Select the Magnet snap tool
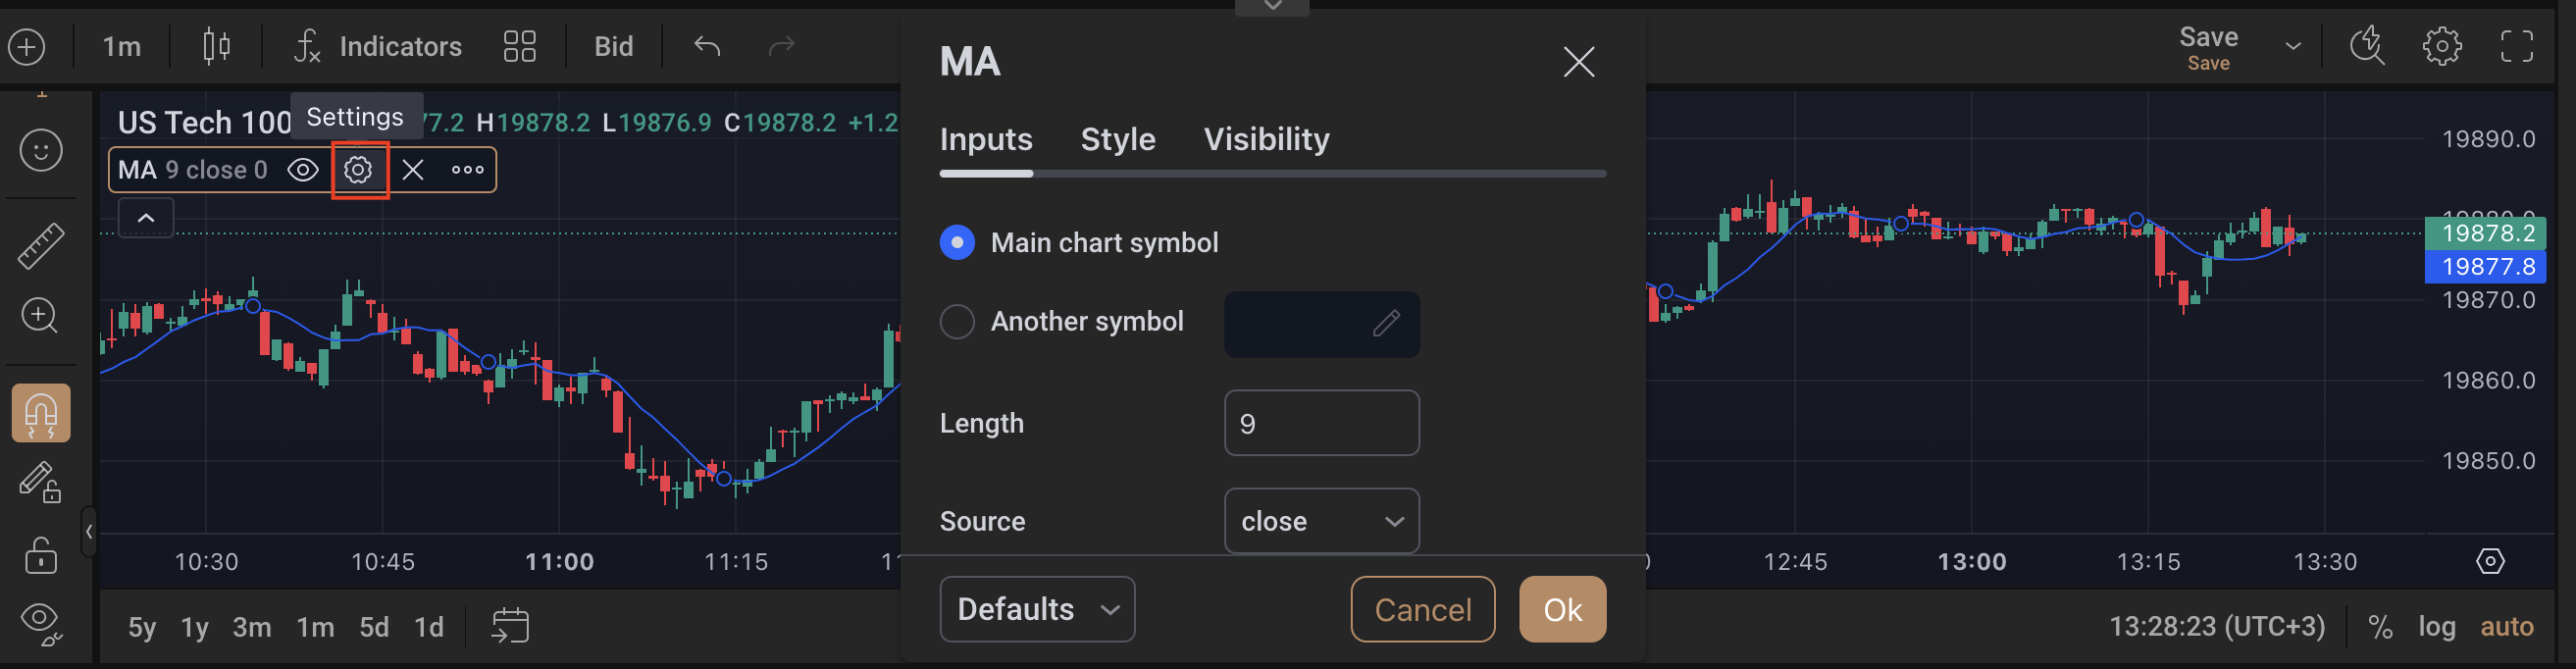 tap(40, 412)
